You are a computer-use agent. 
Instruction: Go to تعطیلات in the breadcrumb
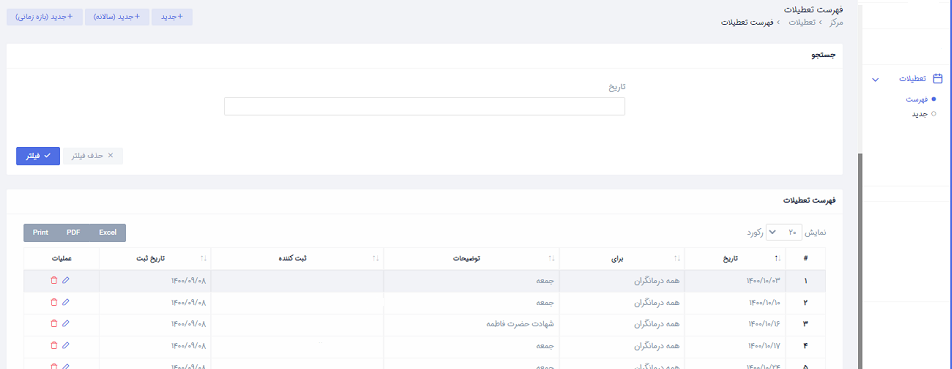[x=801, y=22]
